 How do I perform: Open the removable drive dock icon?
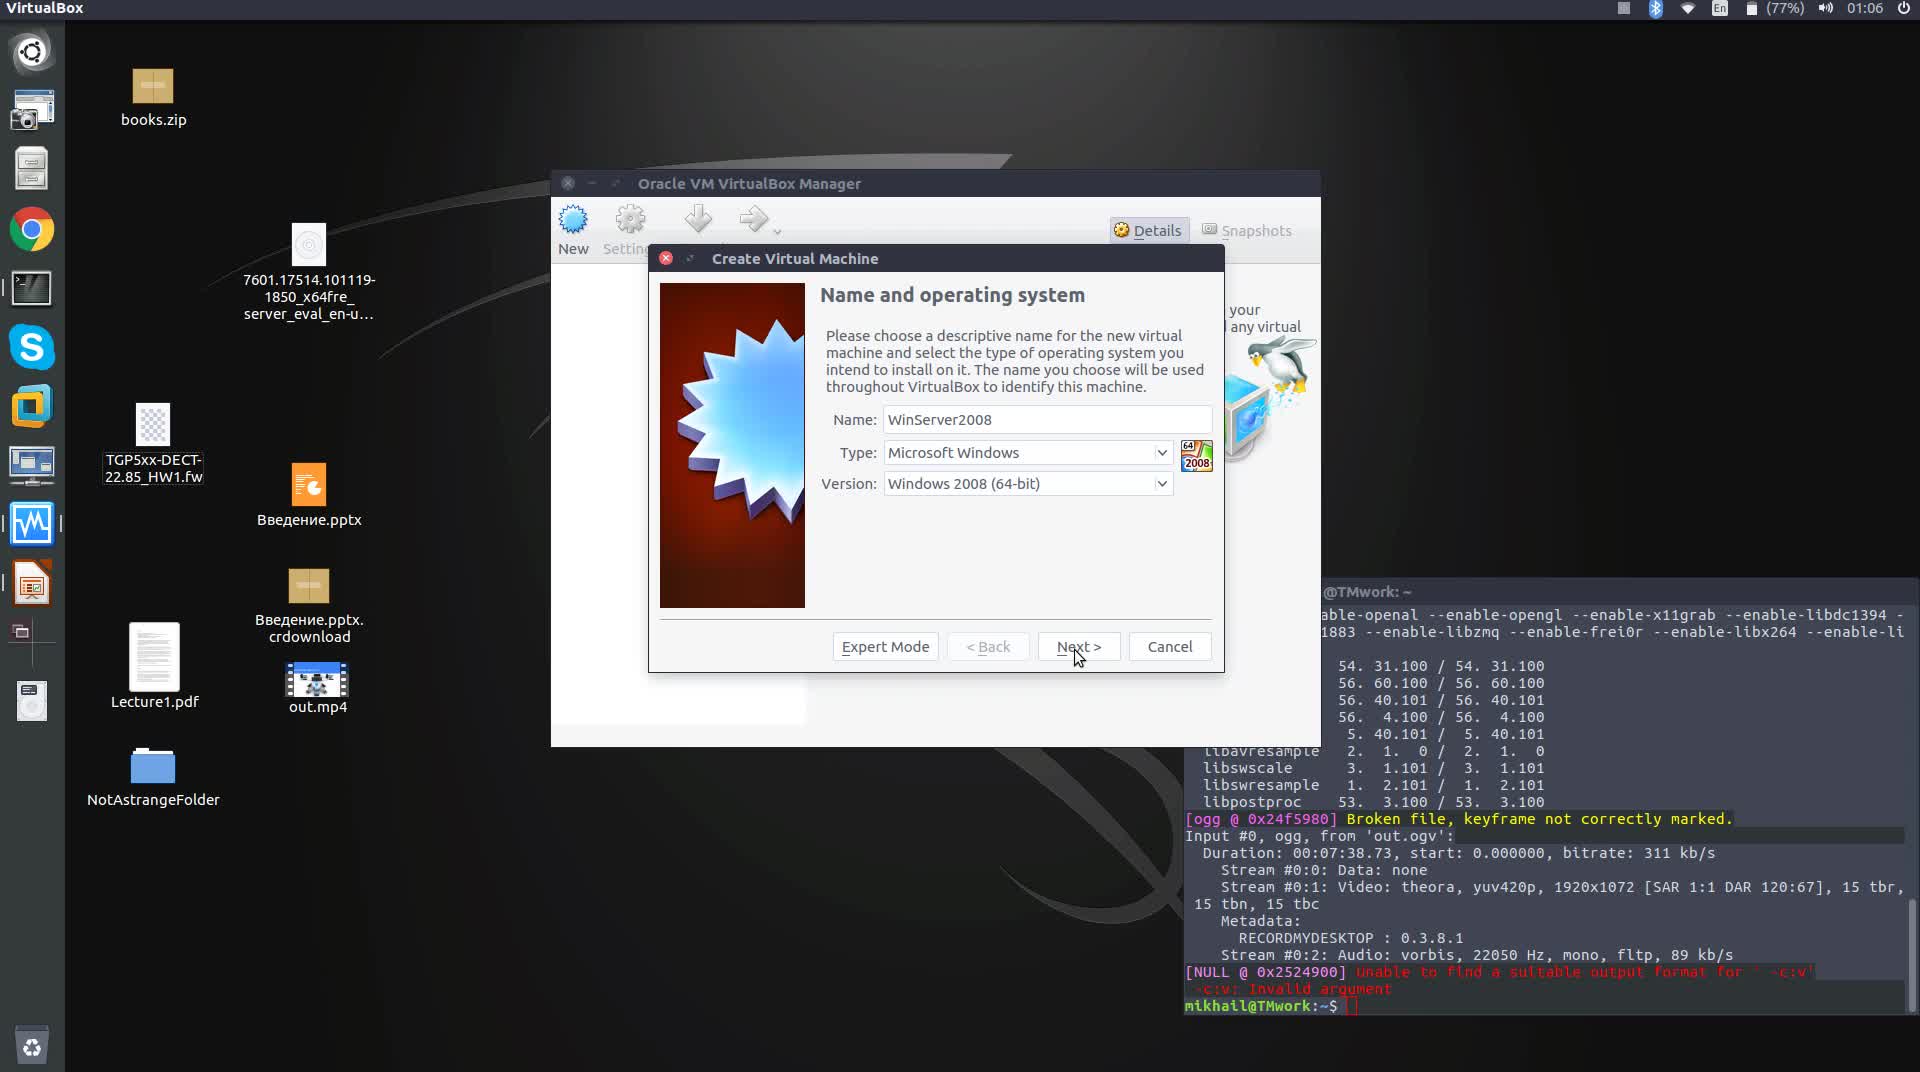tap(32, 701)
